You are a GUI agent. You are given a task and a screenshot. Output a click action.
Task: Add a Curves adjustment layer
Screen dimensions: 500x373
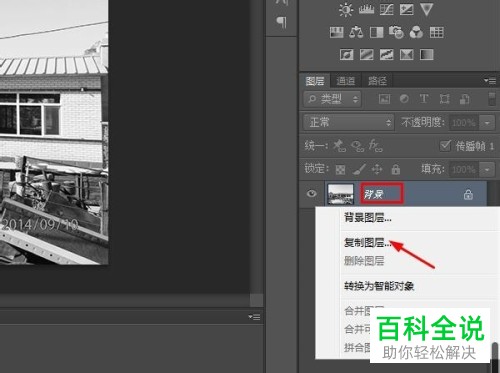click(387, 10)
